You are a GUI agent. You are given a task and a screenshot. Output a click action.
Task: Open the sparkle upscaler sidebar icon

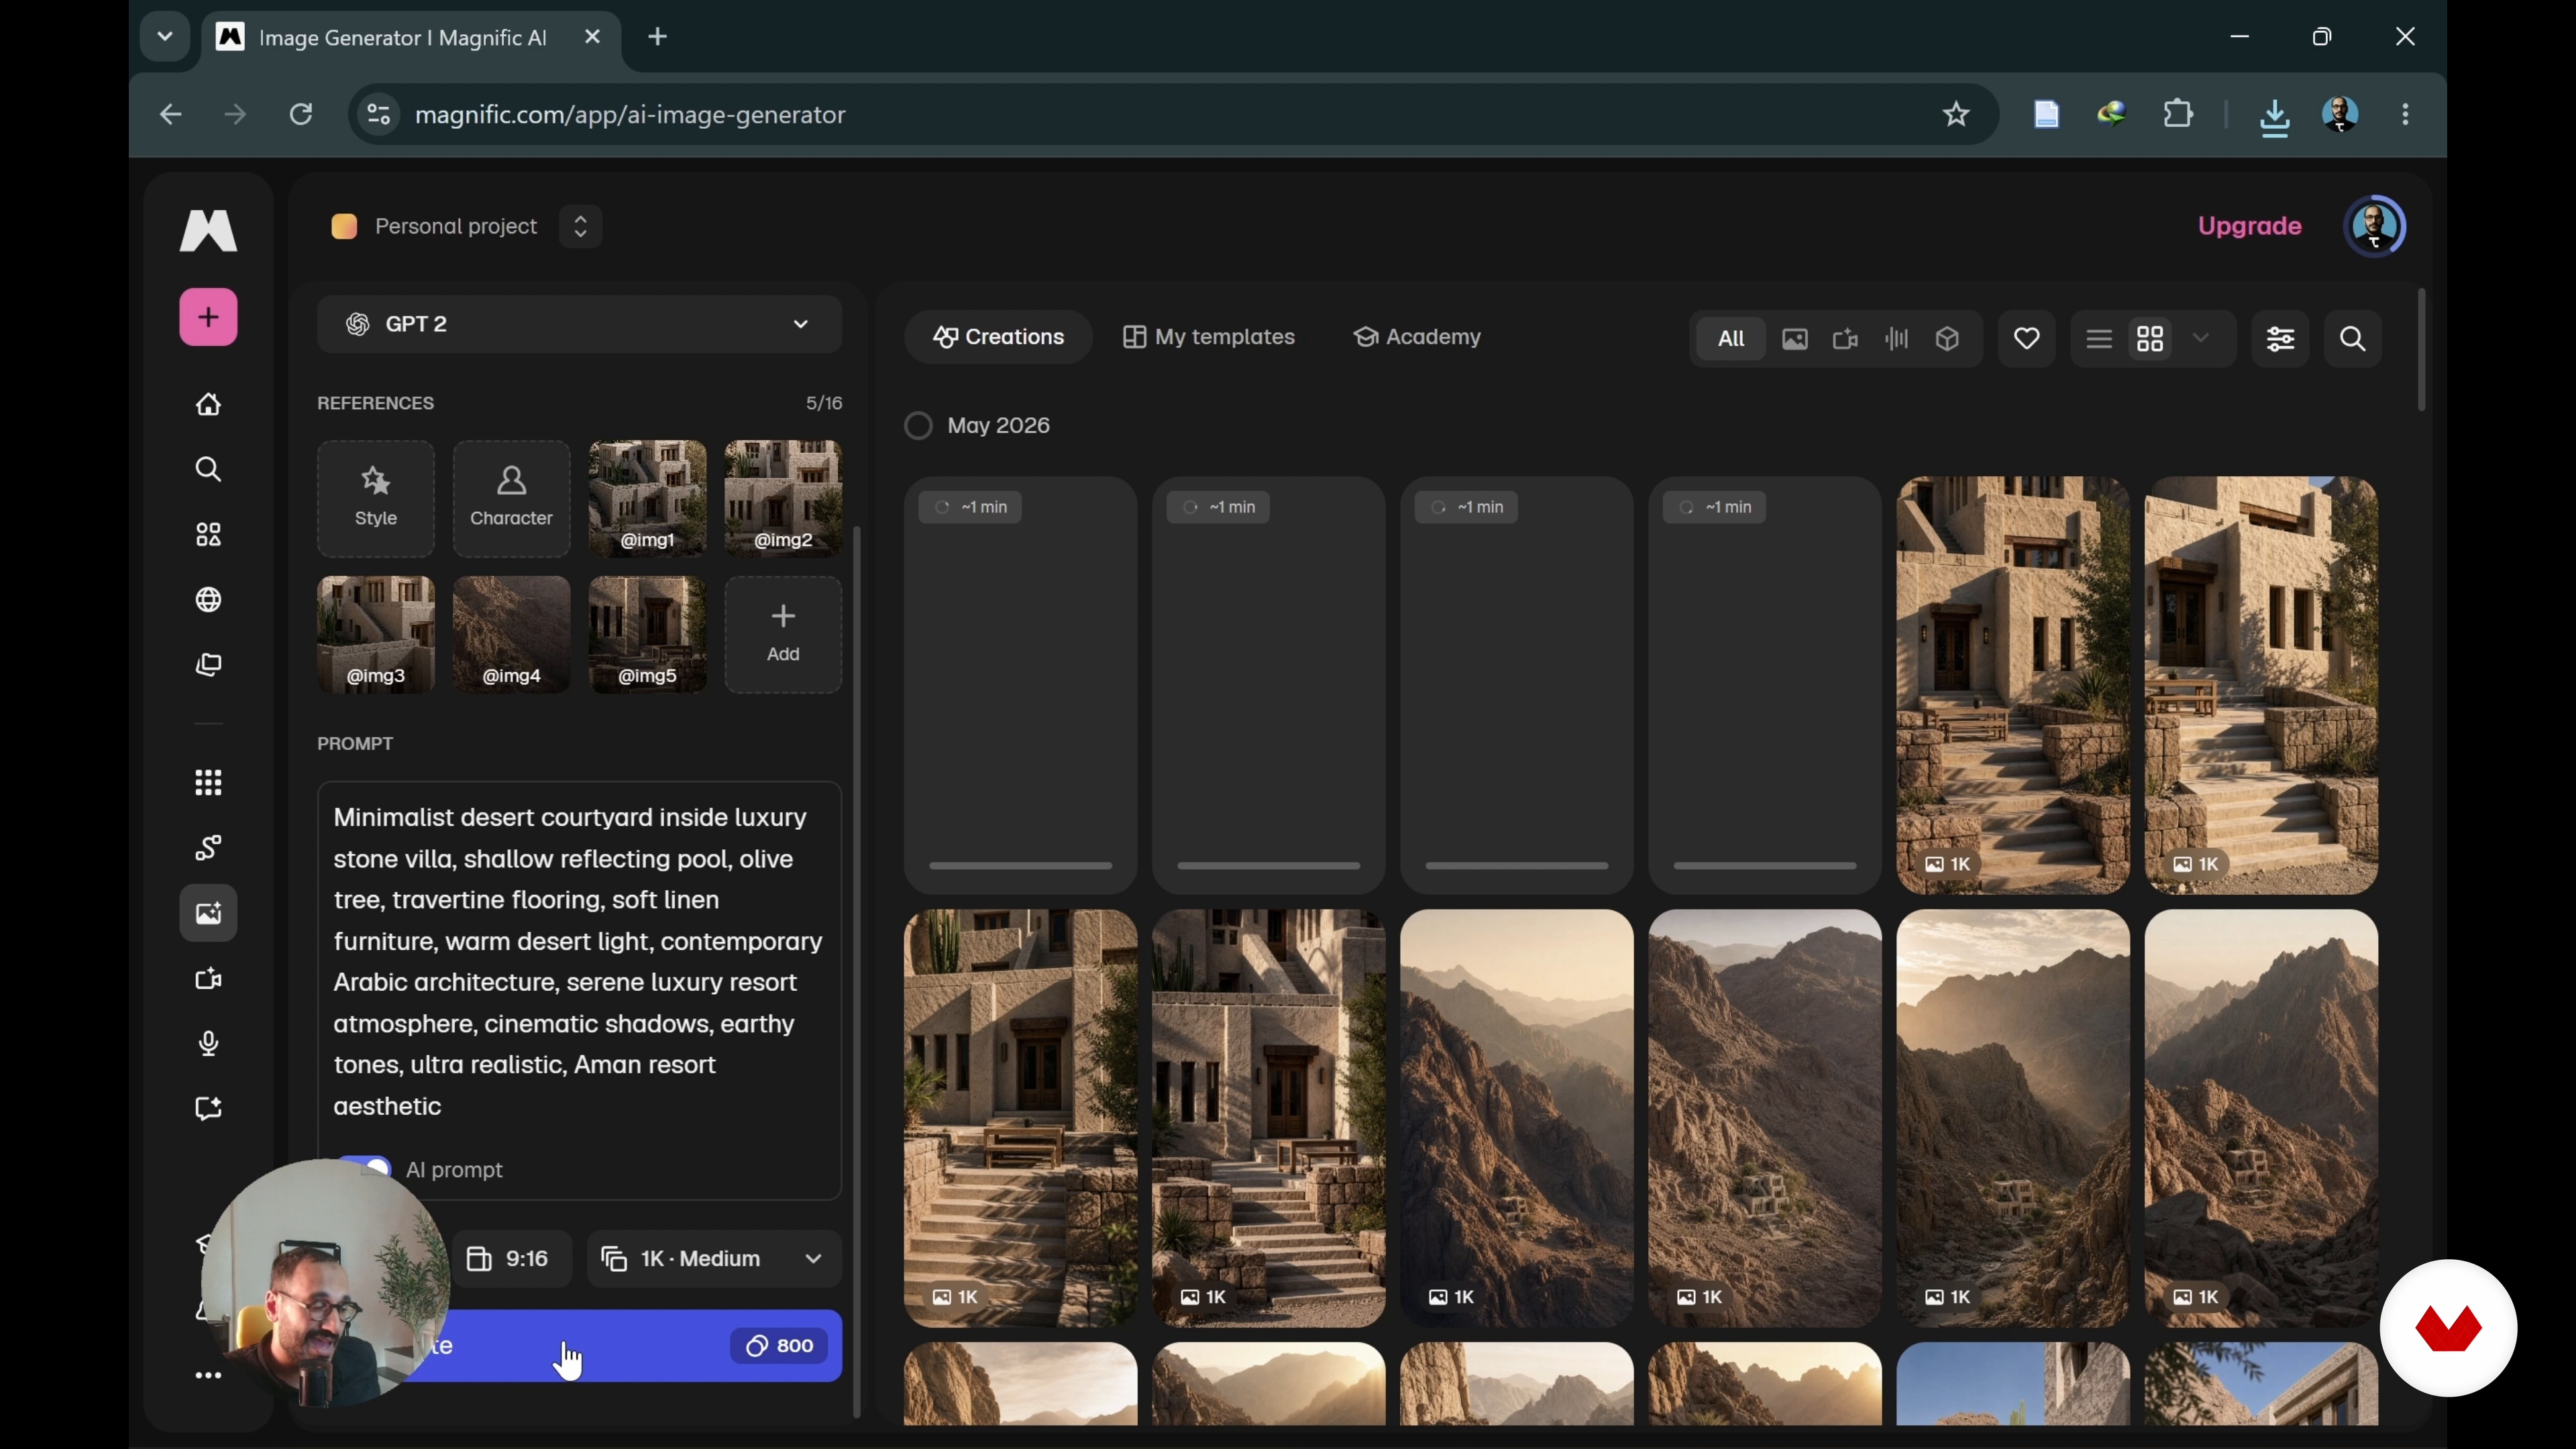coord(208,1109)
